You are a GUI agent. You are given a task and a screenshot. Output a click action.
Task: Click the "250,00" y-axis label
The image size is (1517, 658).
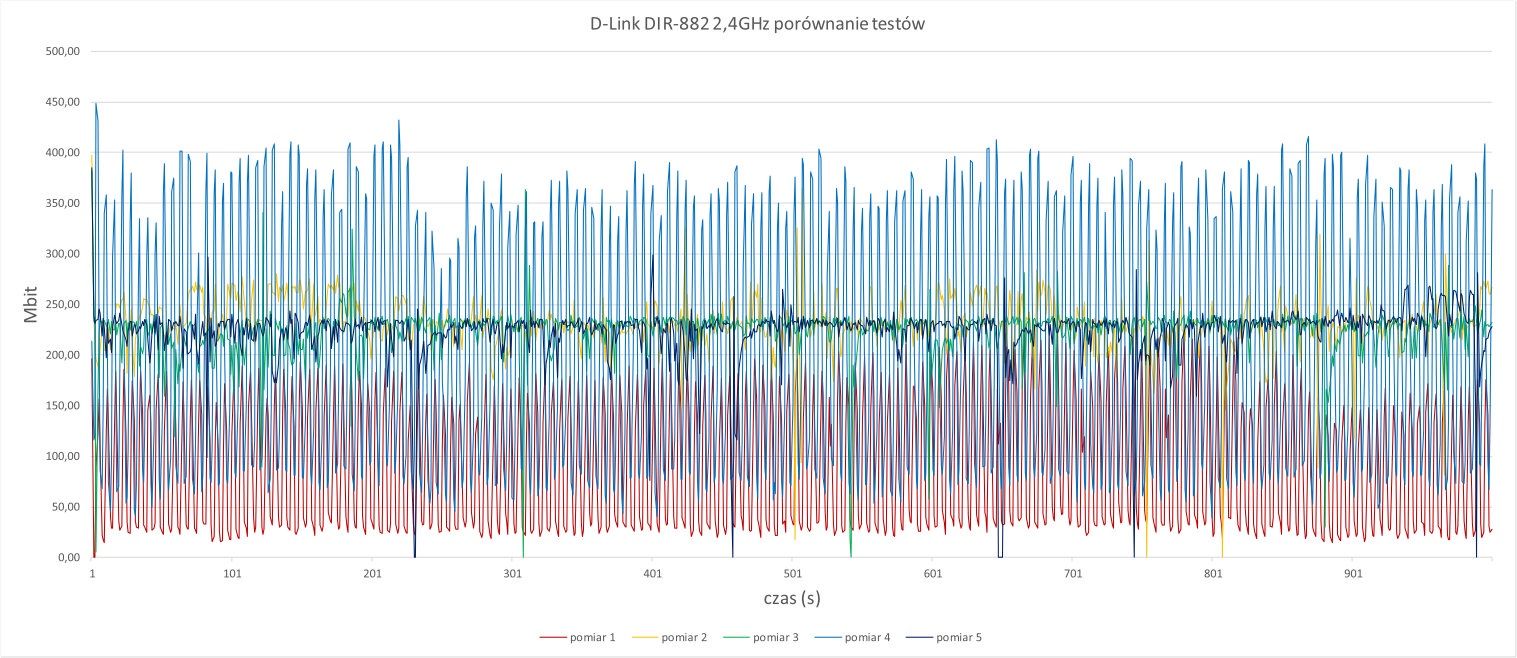[64, 304]
